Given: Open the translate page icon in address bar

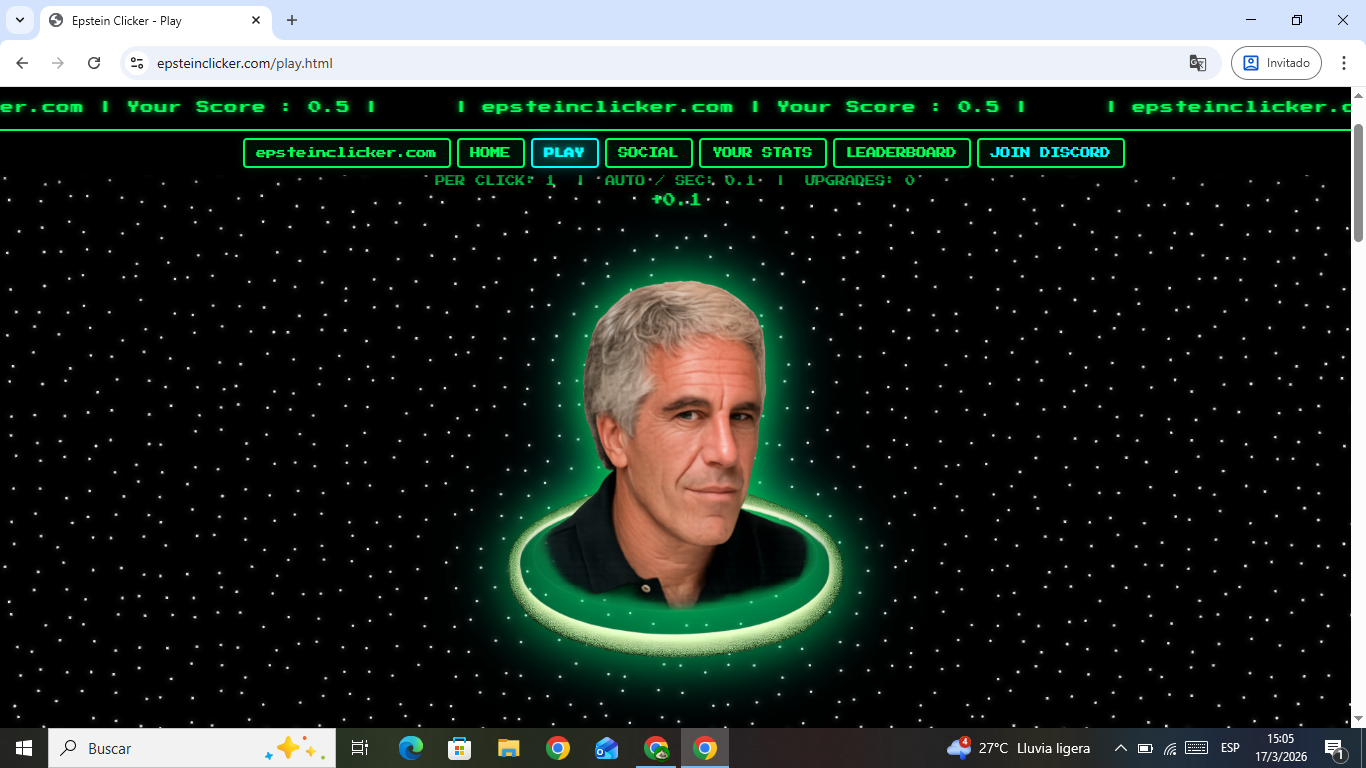Looking at the screenshot, I should [1197, 63].
